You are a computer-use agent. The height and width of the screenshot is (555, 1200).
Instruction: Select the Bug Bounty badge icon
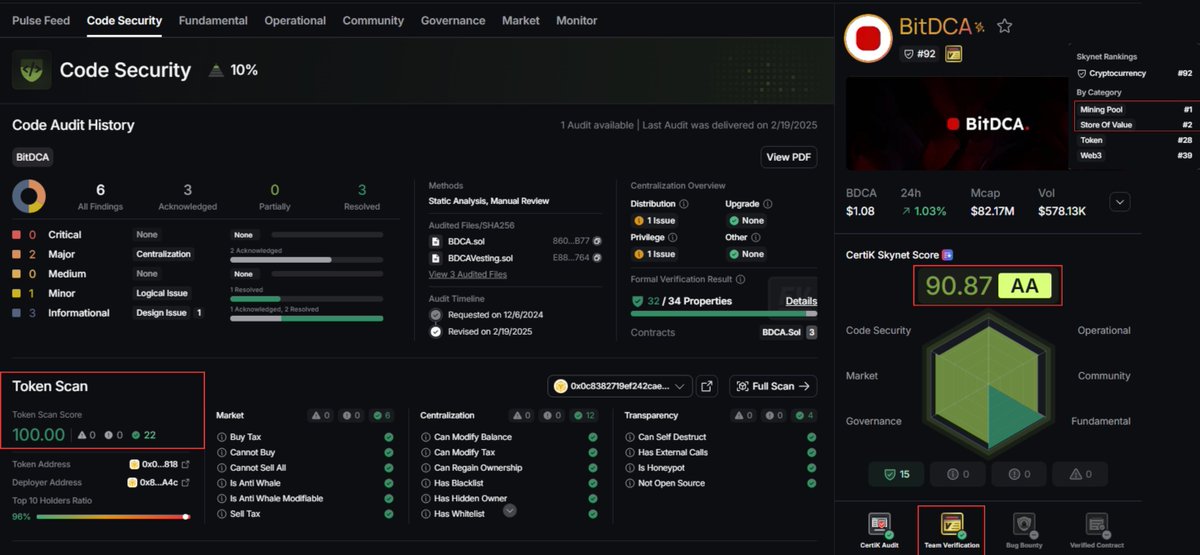point(1023,527)
